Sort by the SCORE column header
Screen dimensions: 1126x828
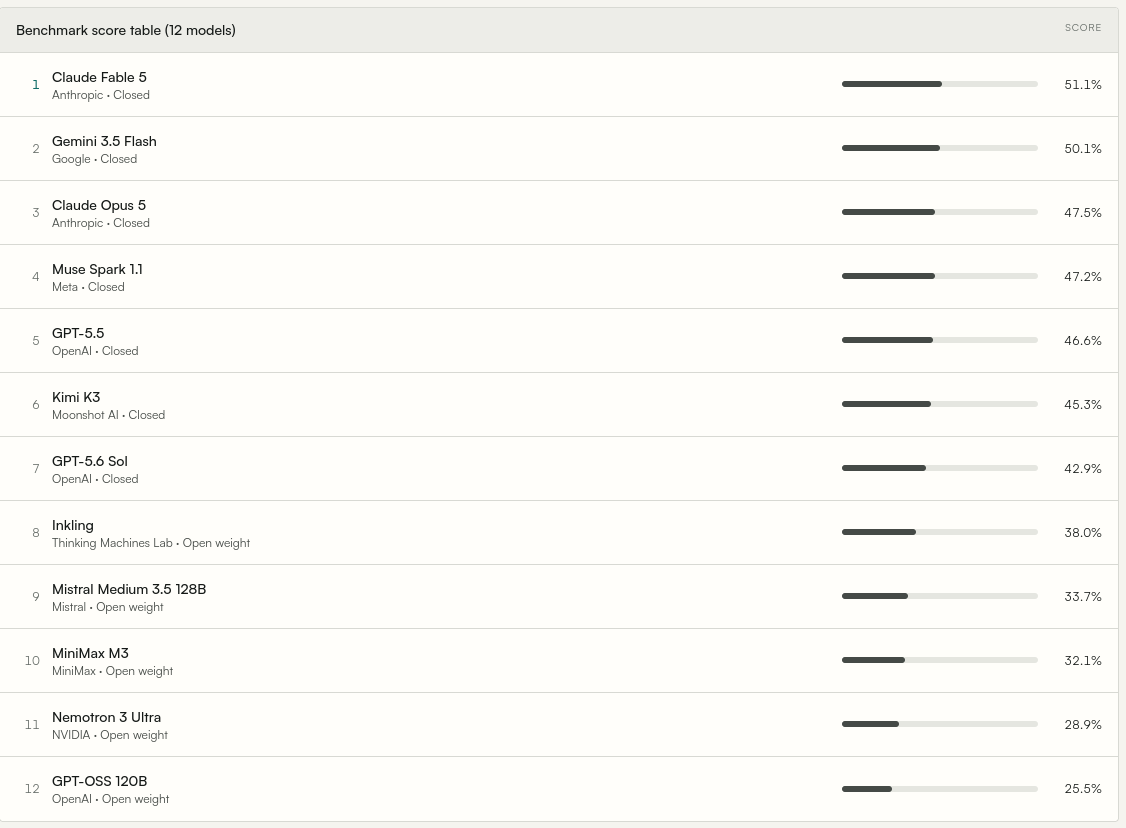pos(1082,27)
